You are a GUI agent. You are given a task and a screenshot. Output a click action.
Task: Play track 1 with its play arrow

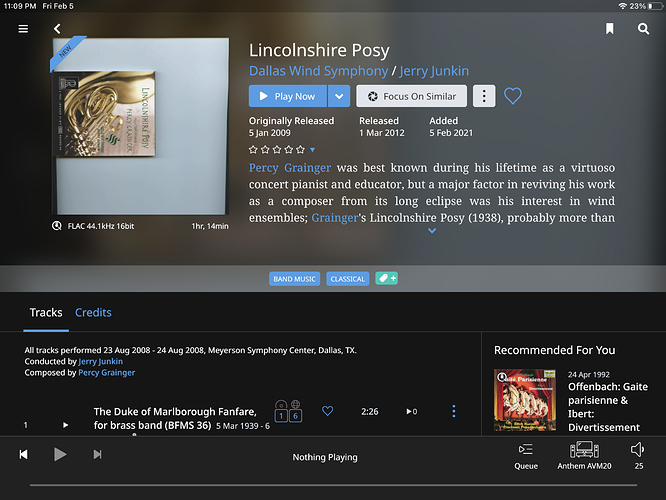pyautogui.click(x=65, y=425)
